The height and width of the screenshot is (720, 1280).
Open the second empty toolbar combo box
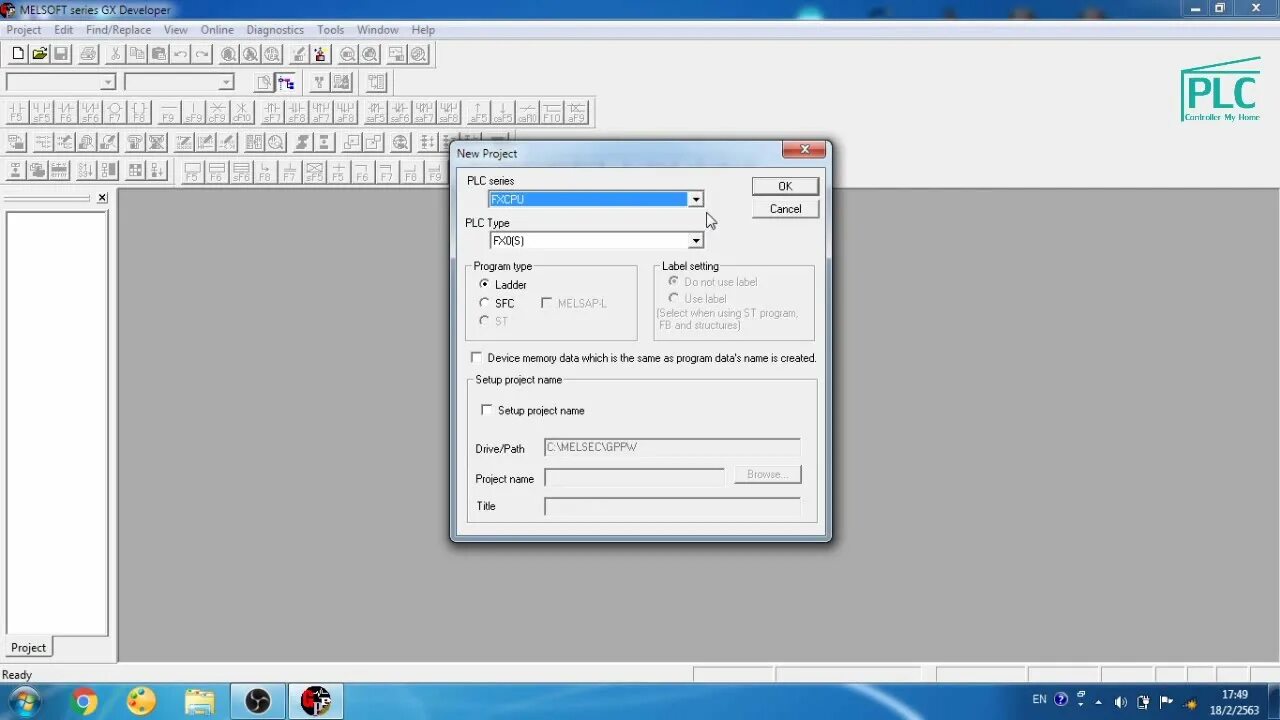point(179,82)
